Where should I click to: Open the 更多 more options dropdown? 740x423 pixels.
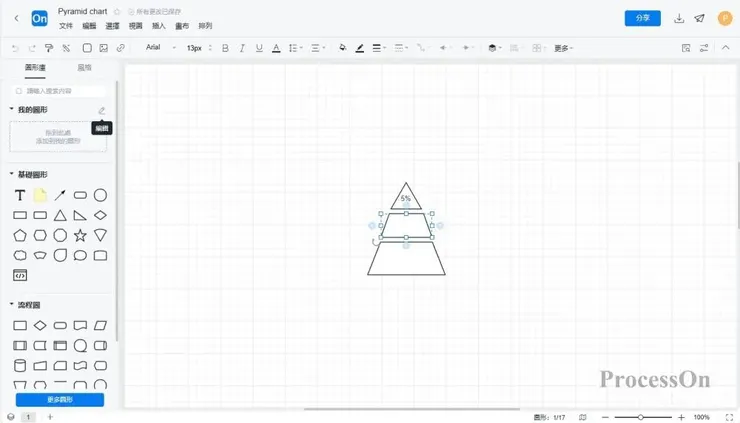[563, 48]
